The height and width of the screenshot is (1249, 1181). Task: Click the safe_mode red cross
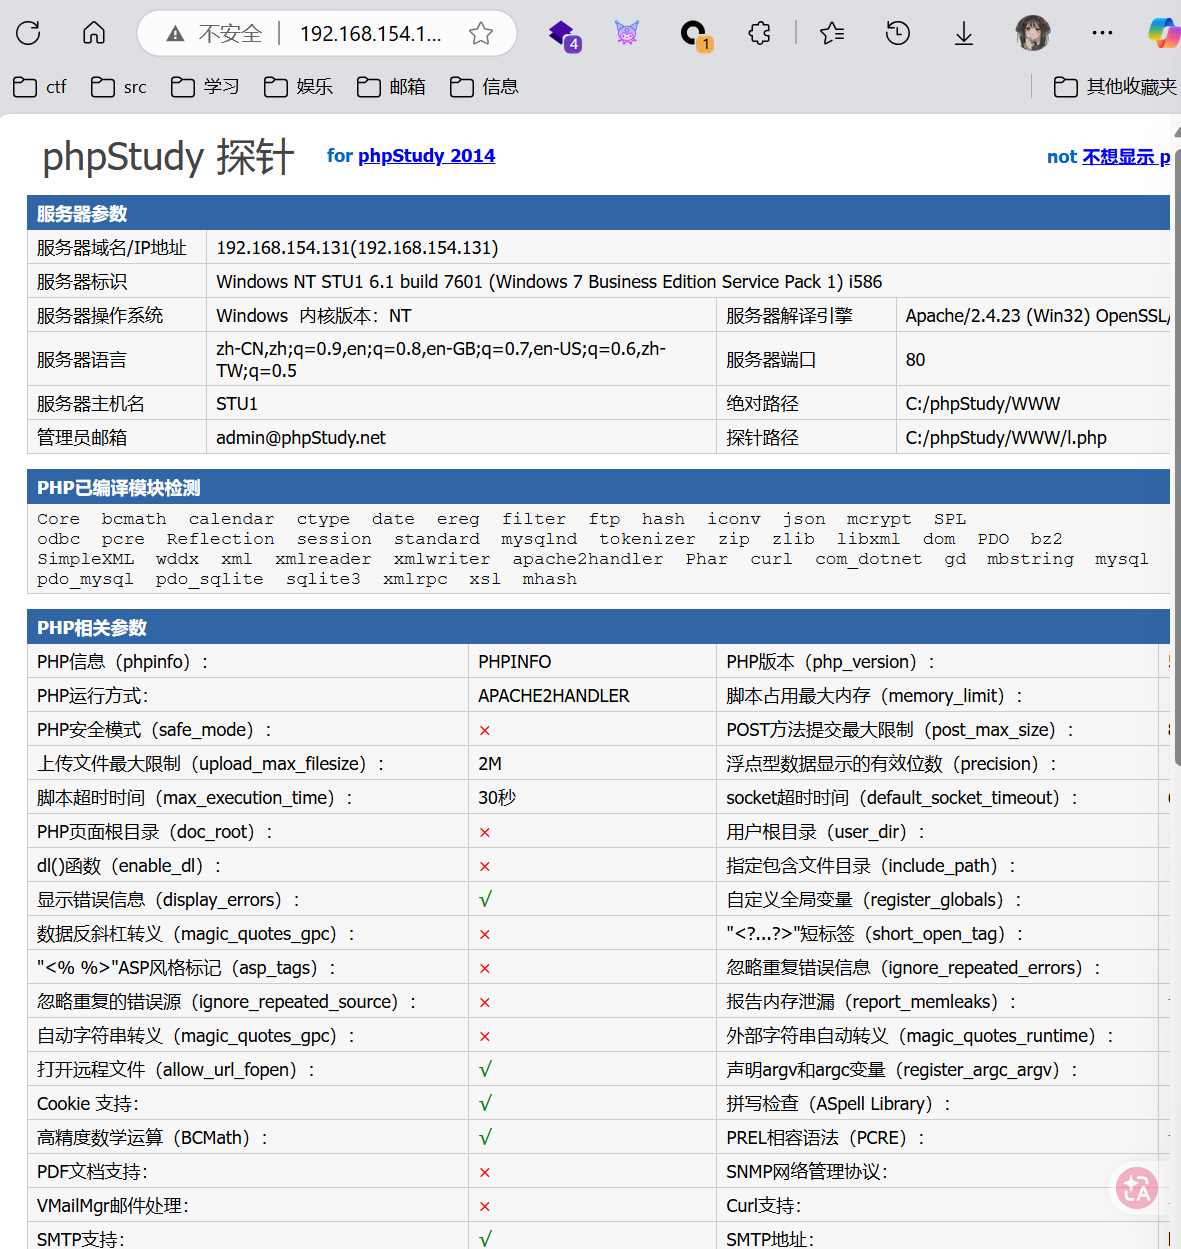485,730
